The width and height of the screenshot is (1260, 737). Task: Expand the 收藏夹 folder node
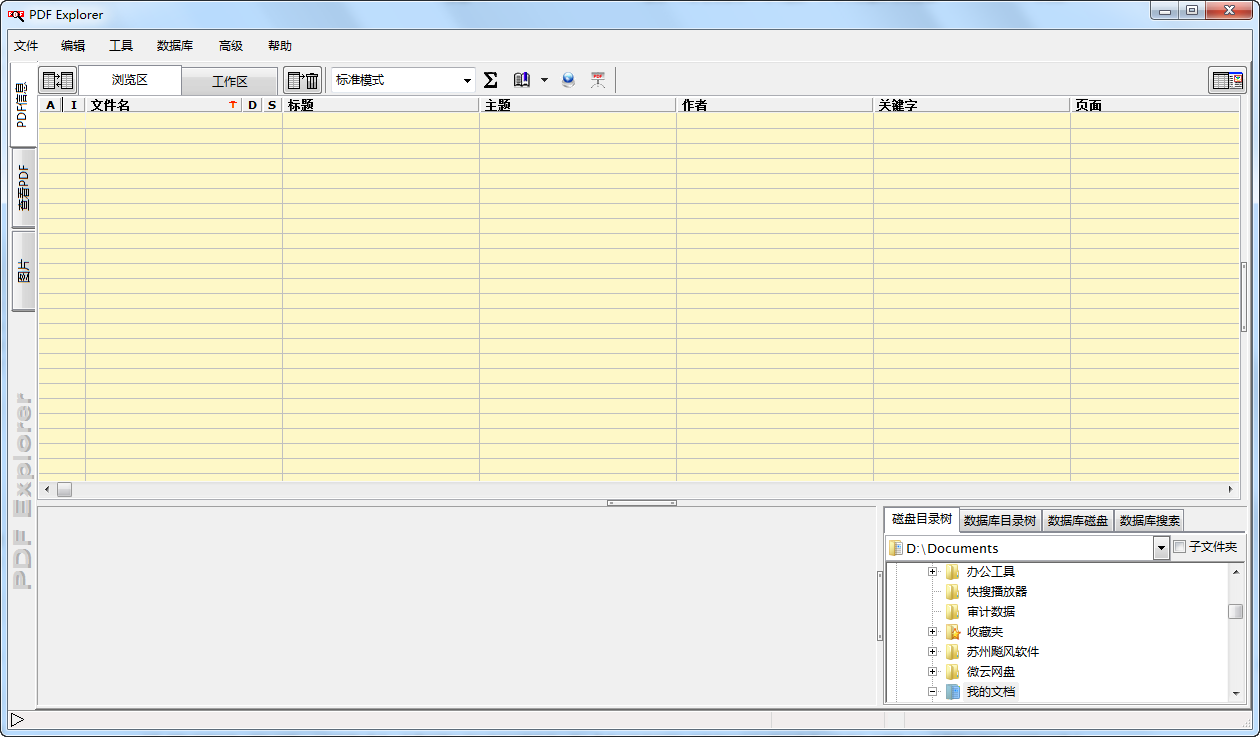(x=932, y=631)
